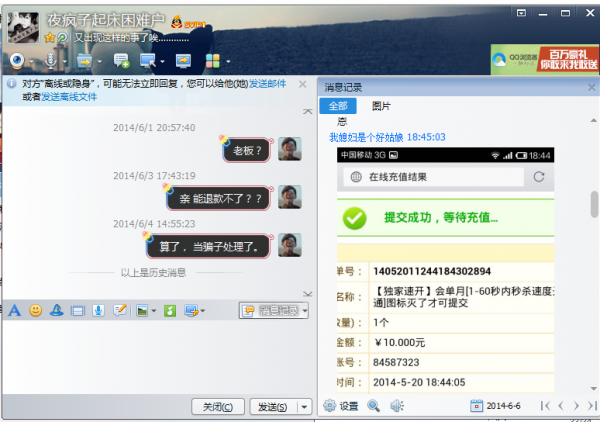Dismiss the offline notice close button
This screenshot has width=600, height=422.
[x=303, y=84]
